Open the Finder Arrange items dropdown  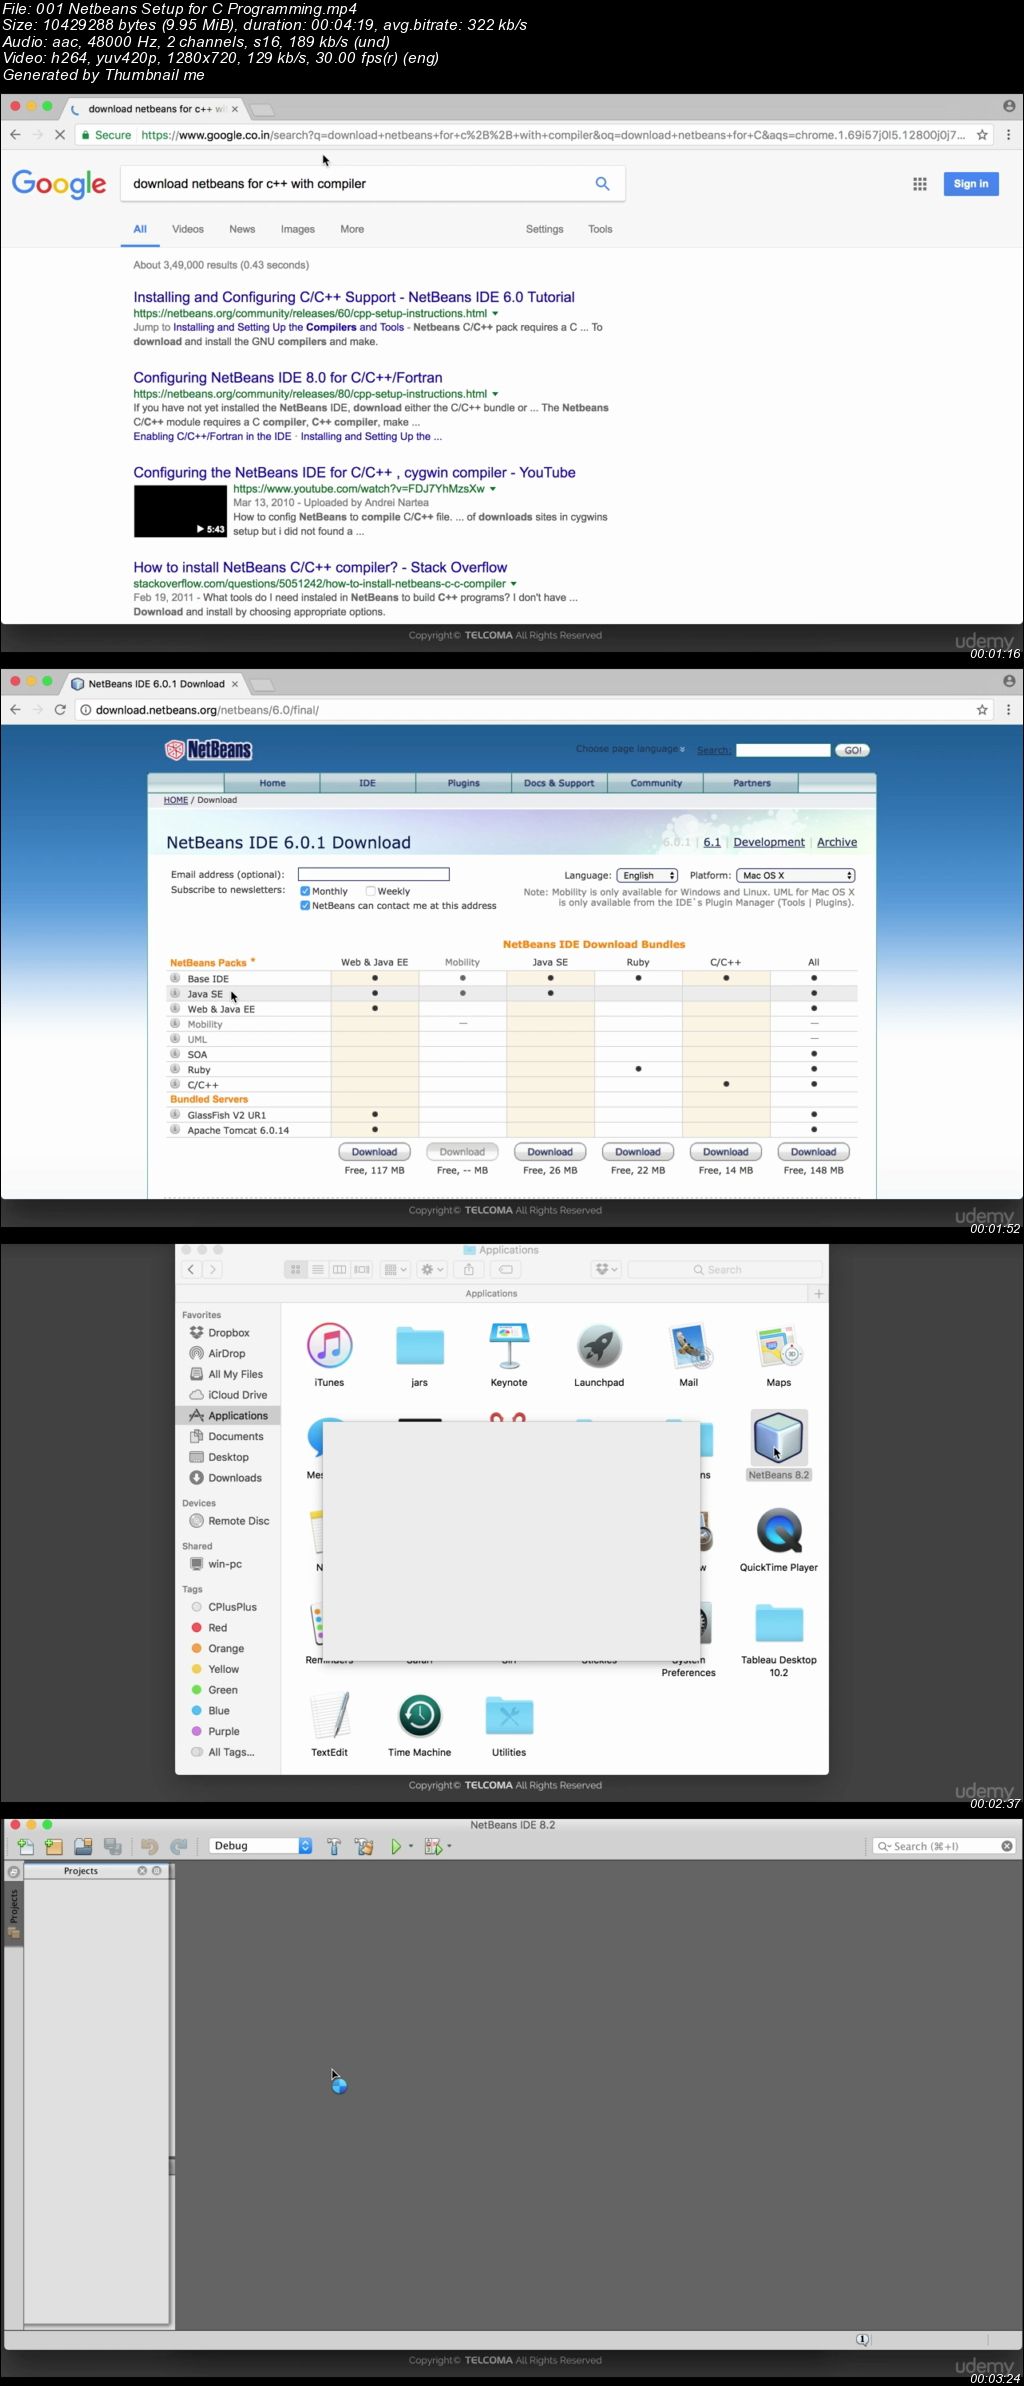396,1269
